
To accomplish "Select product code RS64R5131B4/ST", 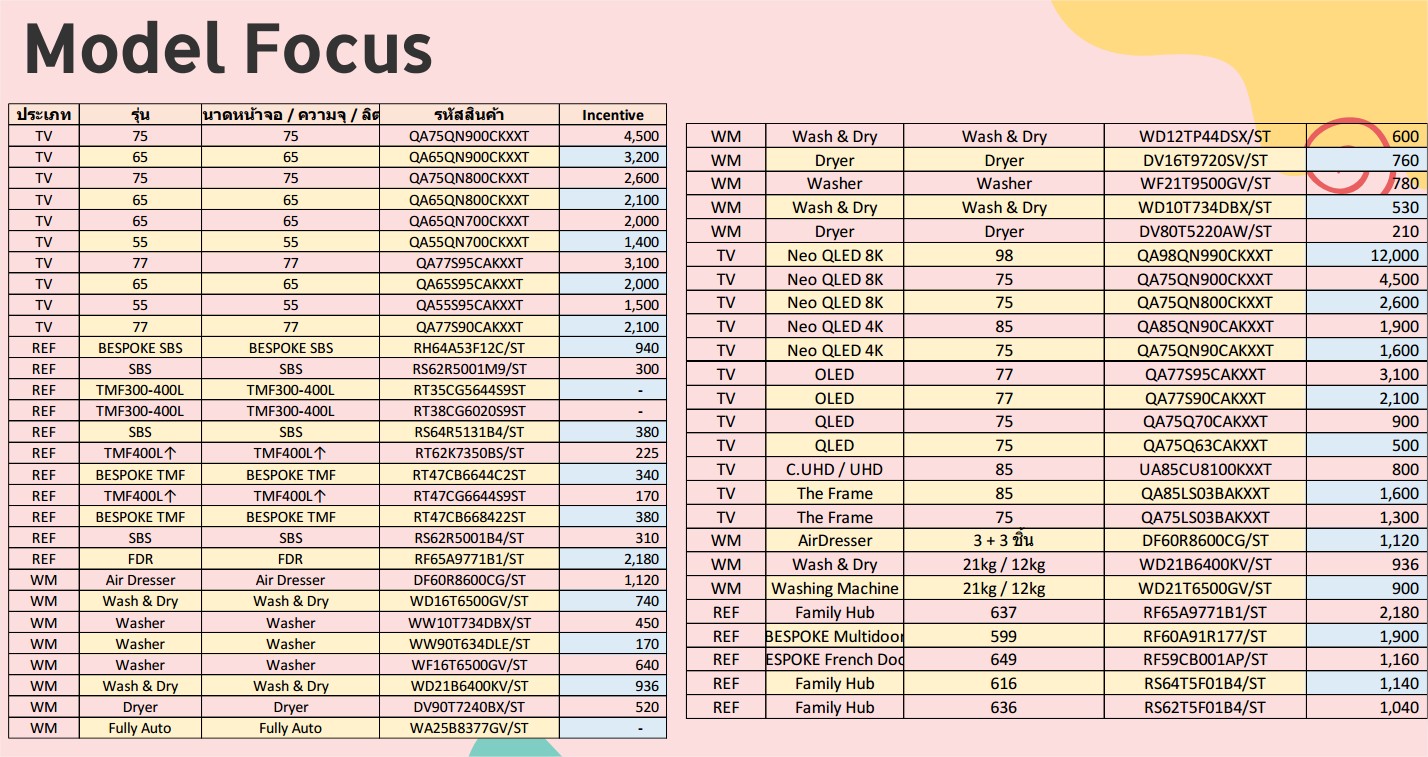I will tap(468, 432).
